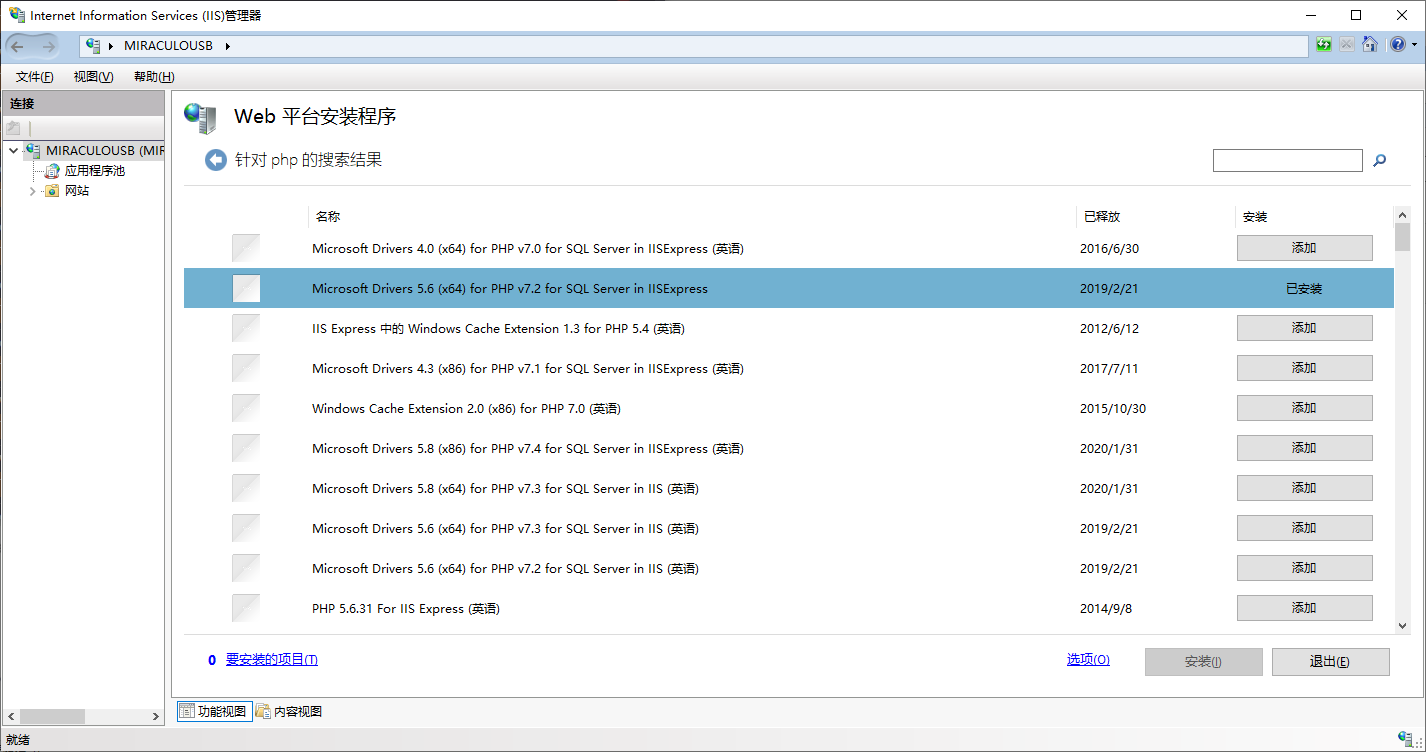Open the 选项 link
This screenshot has height=752, width=1426.
pos(1088,660)
